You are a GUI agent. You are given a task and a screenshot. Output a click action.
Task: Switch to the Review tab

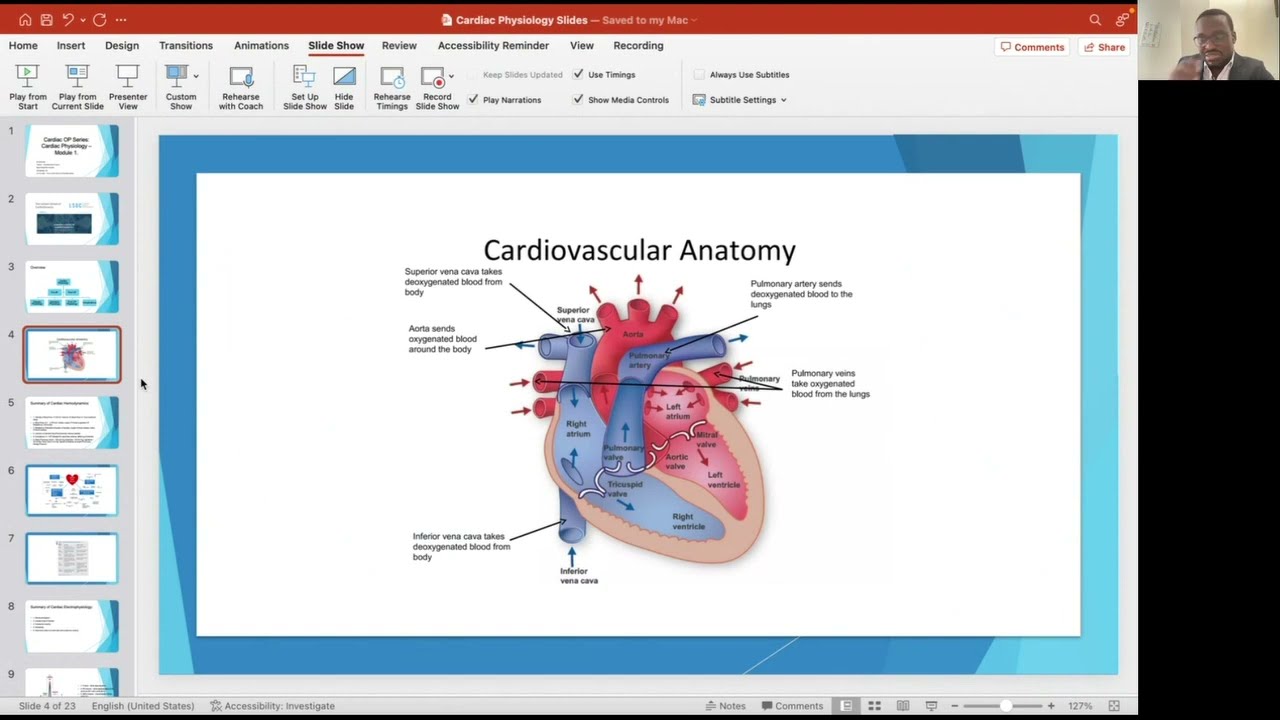[x=399, y=46]
